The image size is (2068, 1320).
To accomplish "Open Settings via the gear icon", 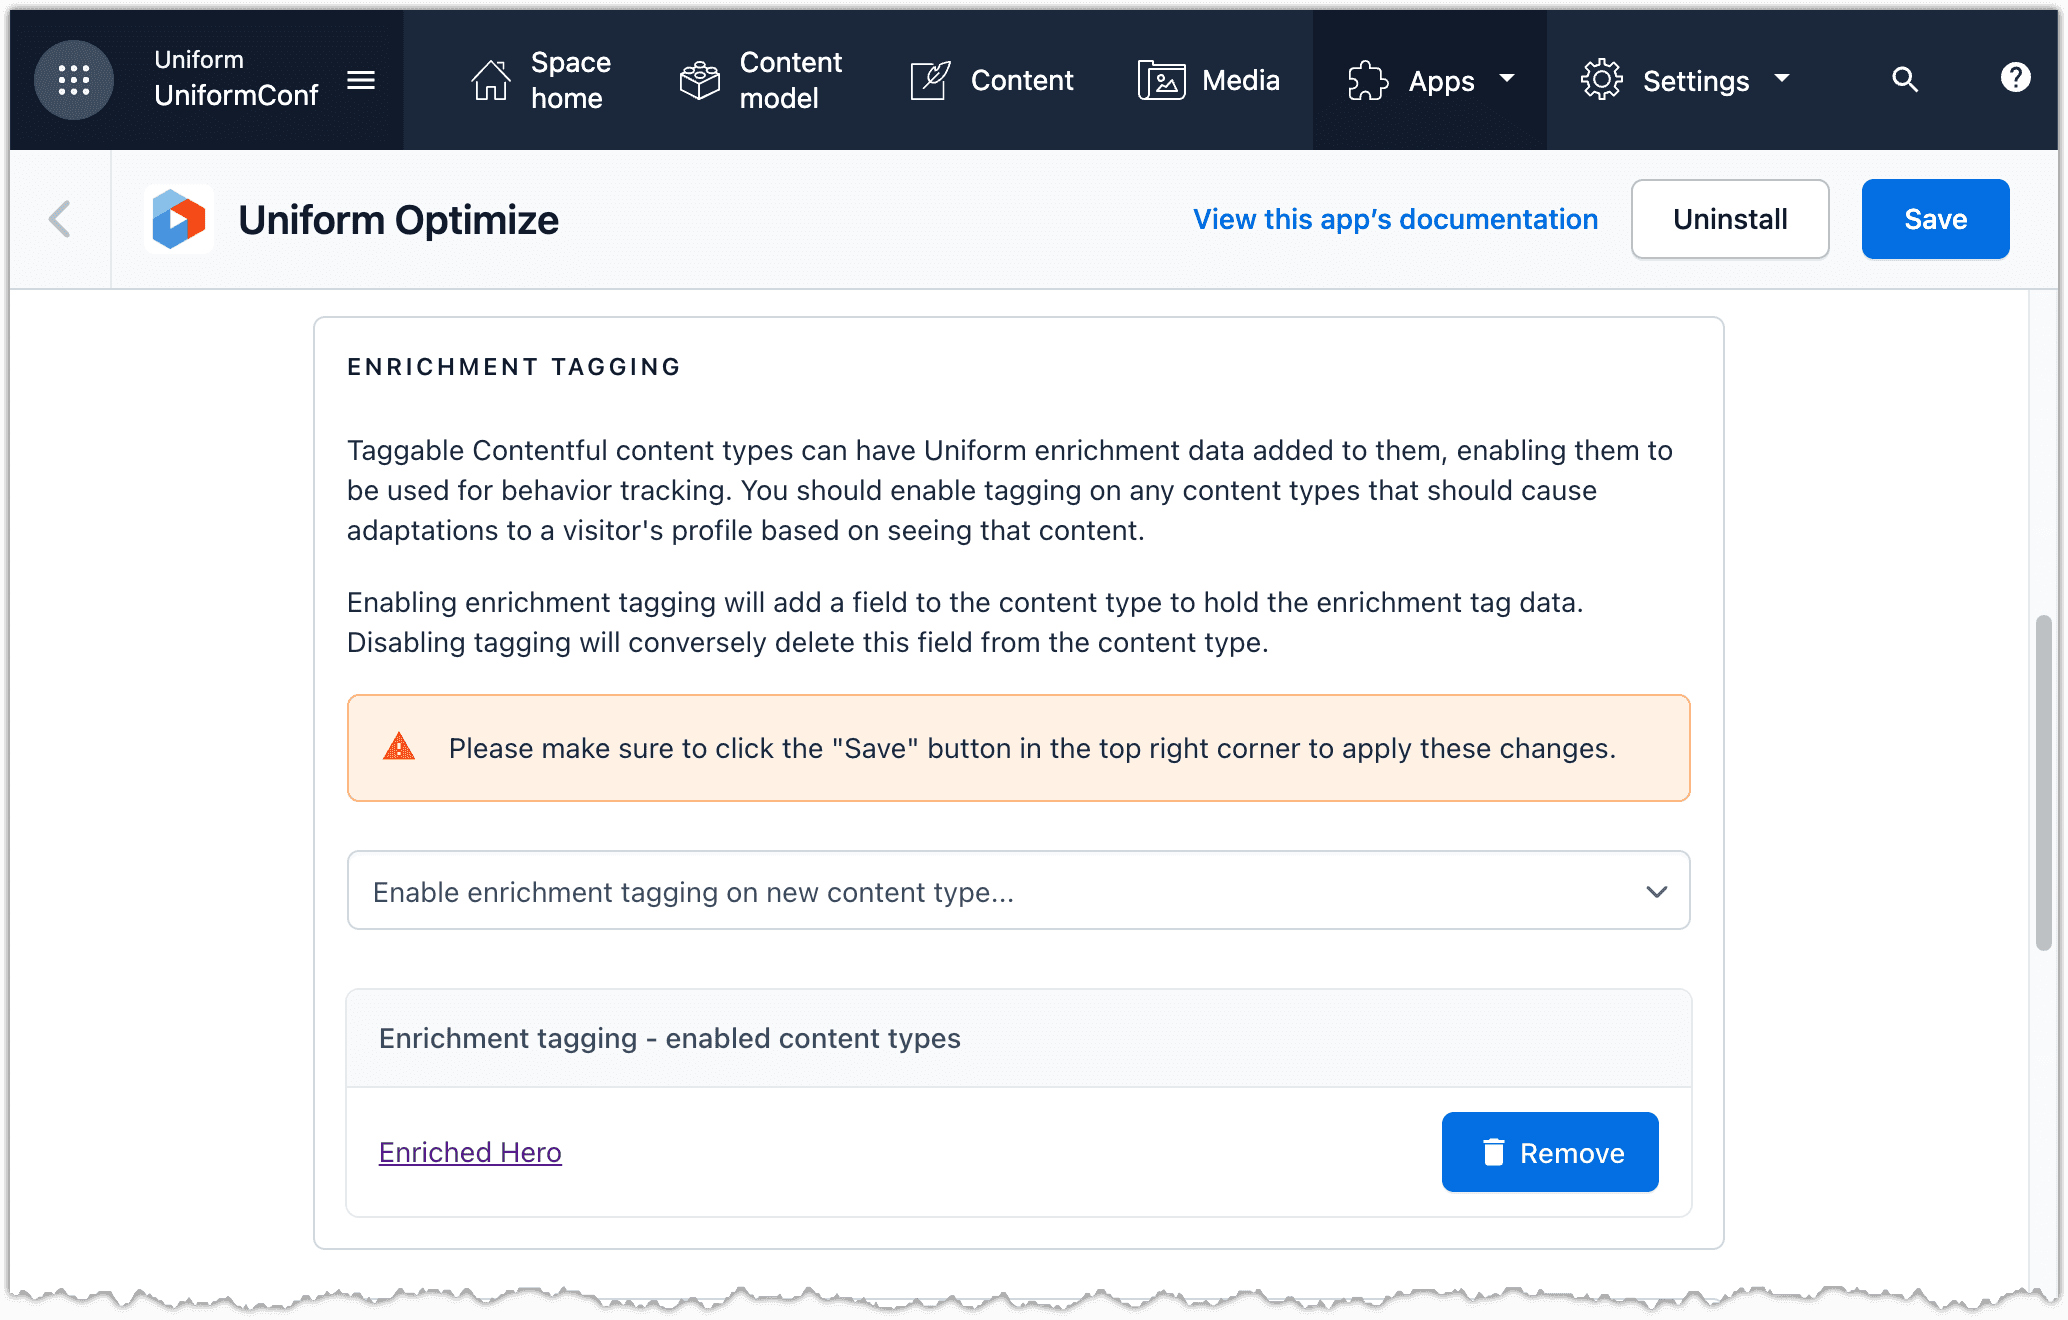I will (x=1601, y=80).
